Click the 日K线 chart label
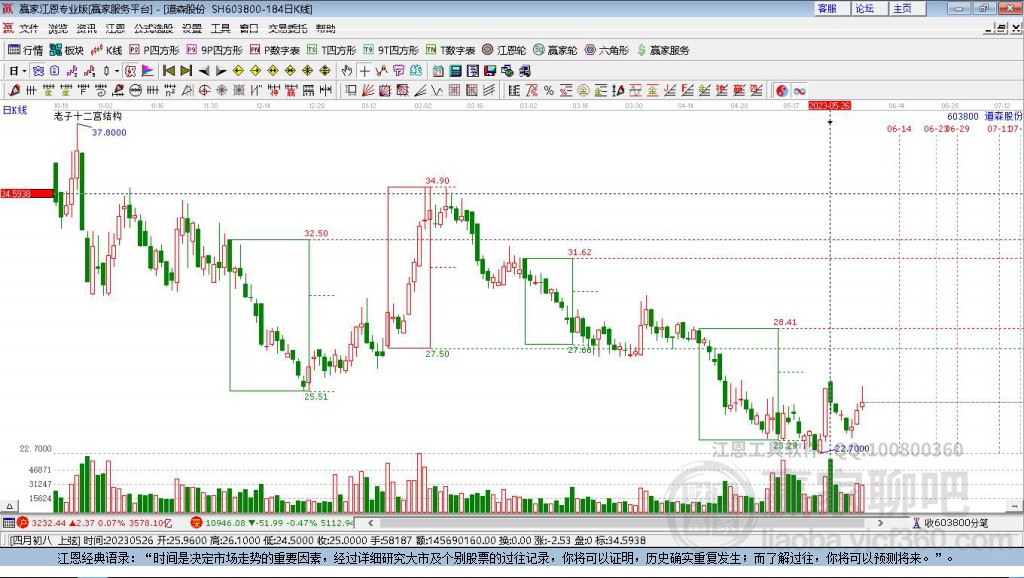This screenshot has width=1024, height=578. [15, 110]
